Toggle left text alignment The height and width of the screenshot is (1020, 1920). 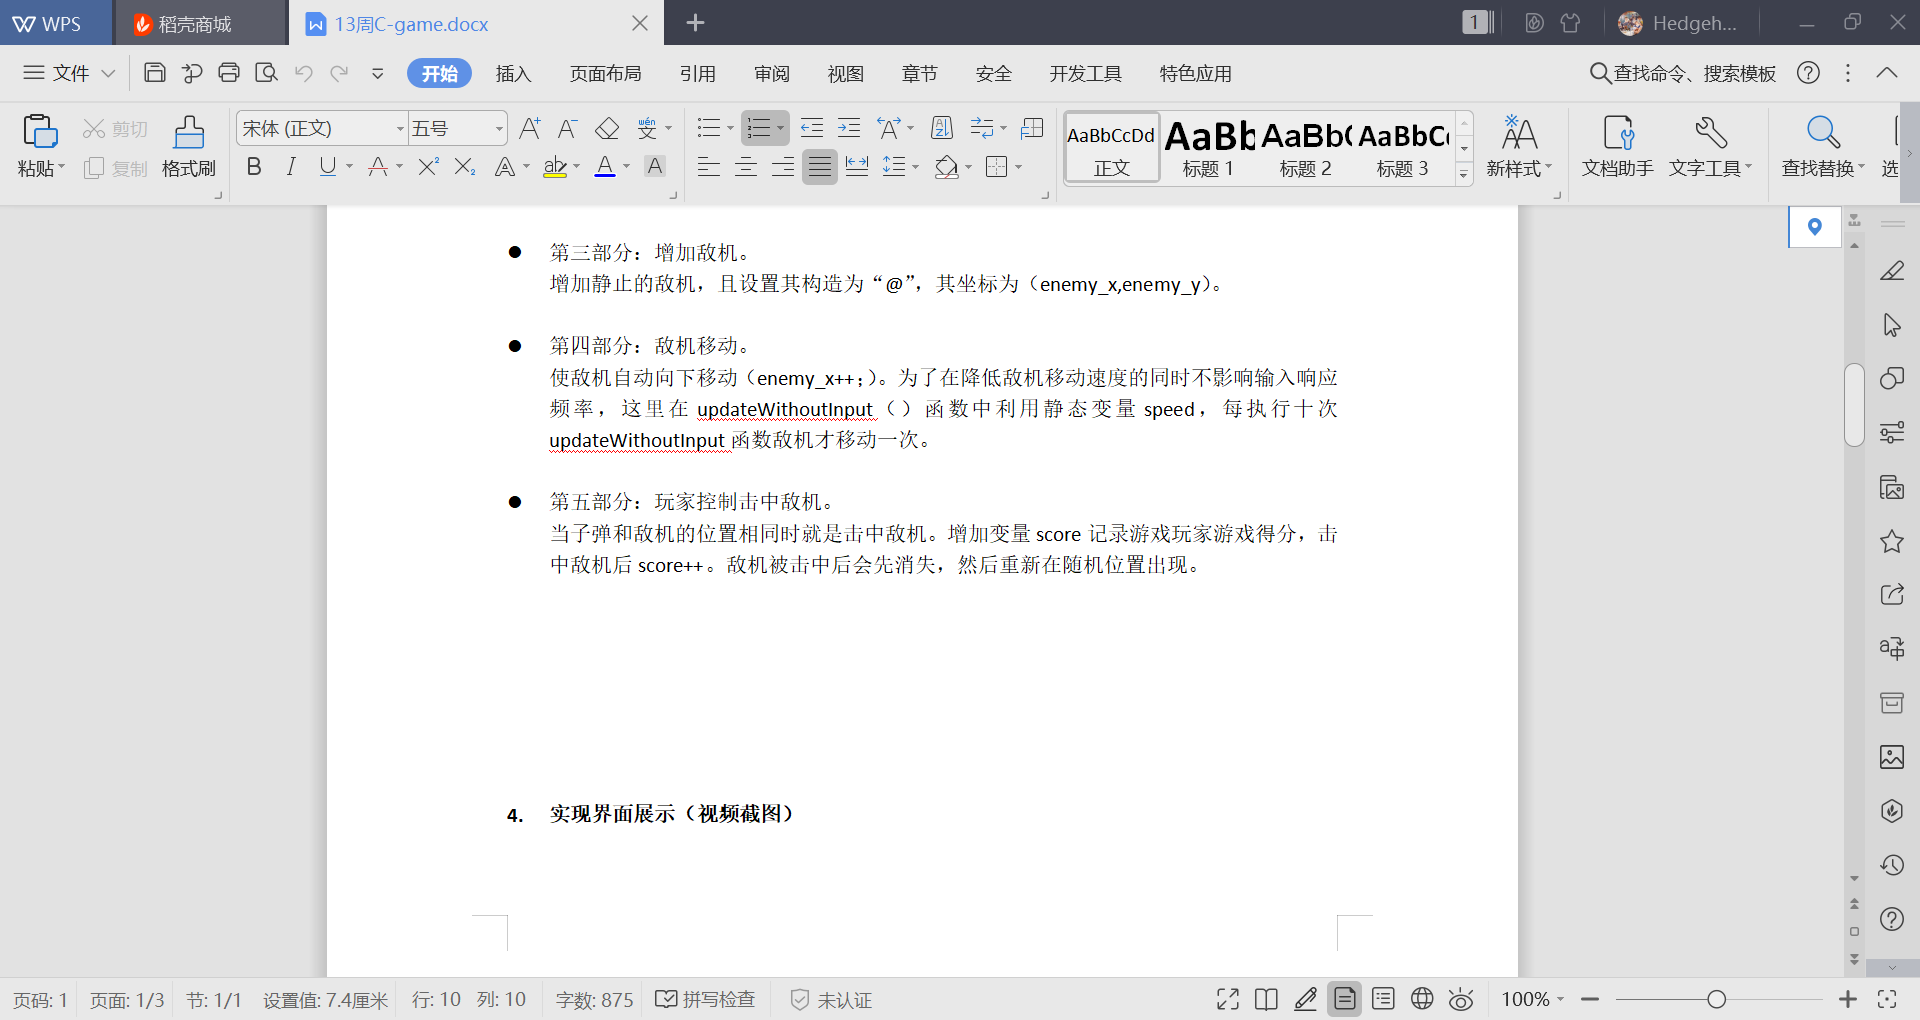point(709,167)
